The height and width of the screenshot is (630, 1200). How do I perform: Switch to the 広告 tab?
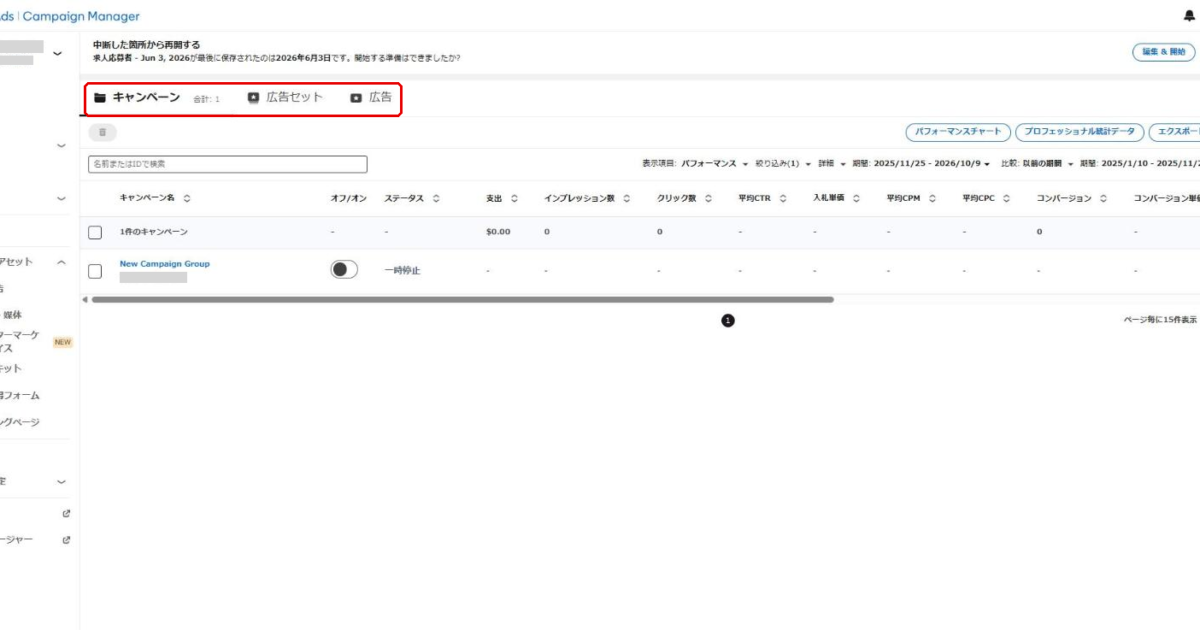coord(371,98)
